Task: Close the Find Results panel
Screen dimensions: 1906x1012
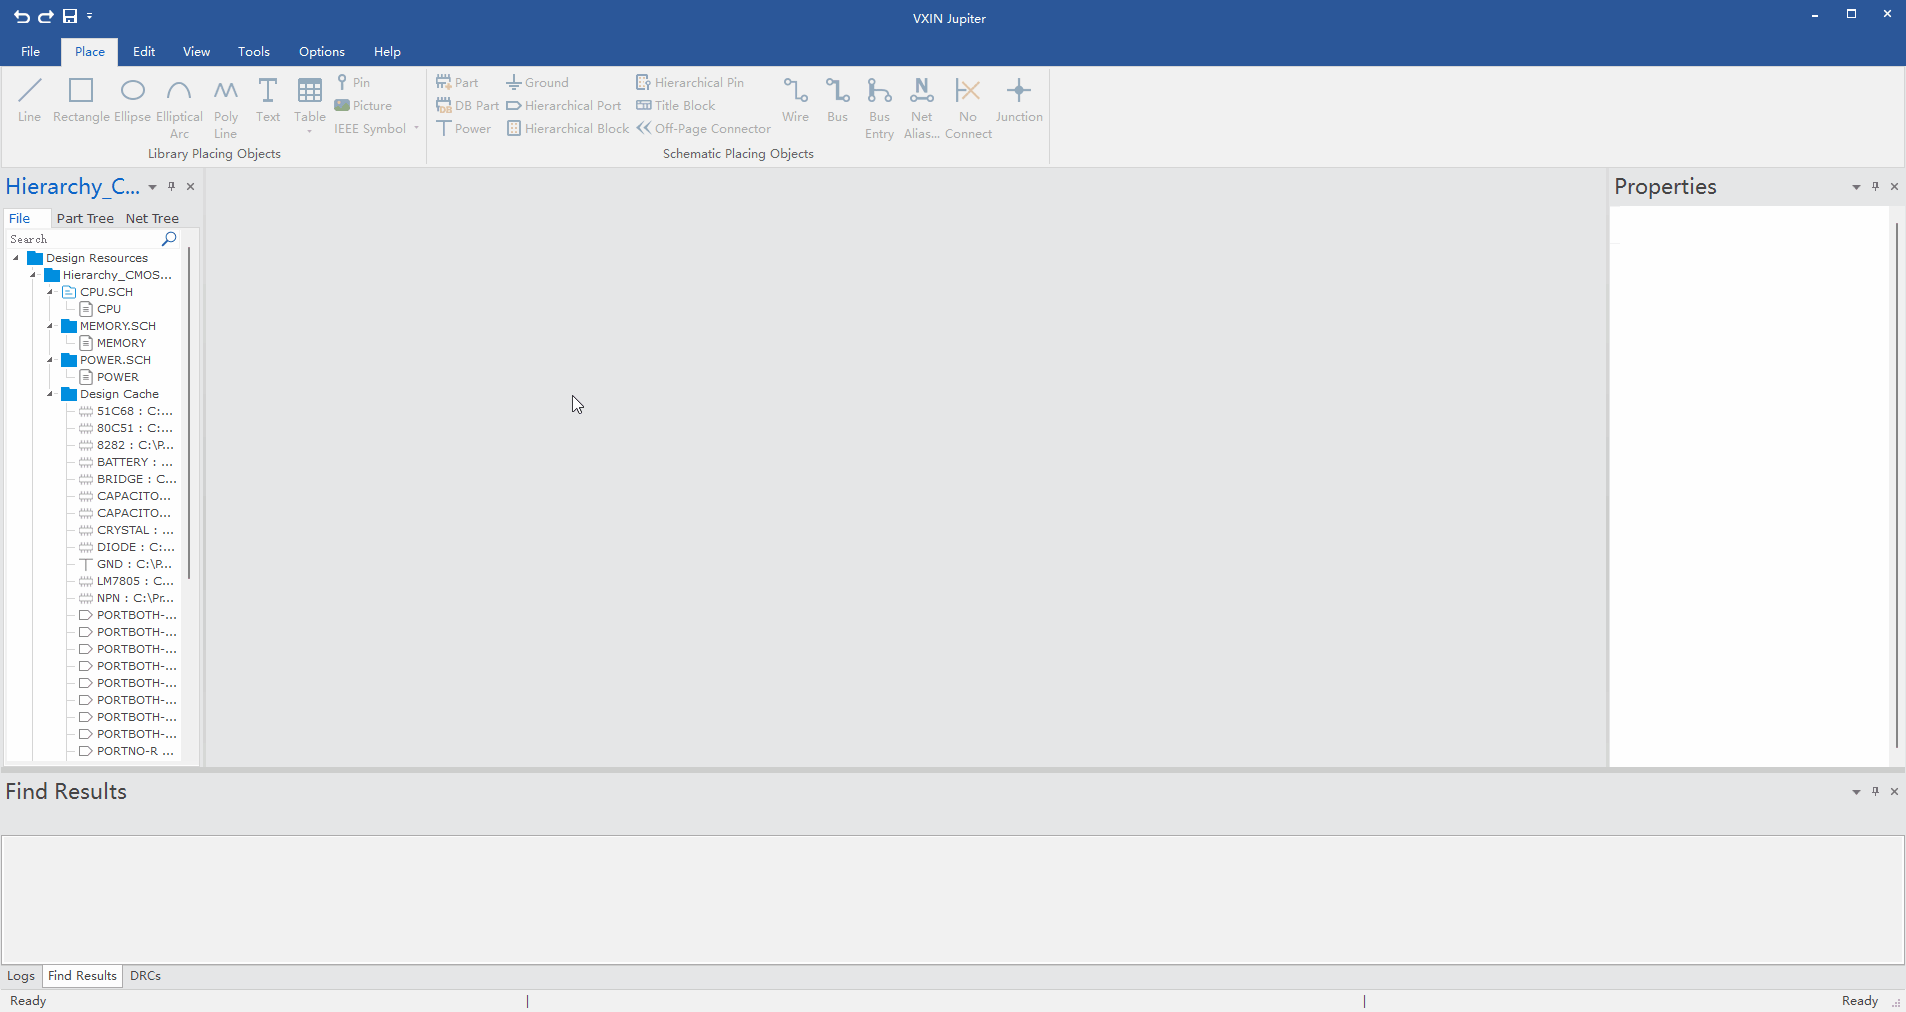Action: [1894, 792]
